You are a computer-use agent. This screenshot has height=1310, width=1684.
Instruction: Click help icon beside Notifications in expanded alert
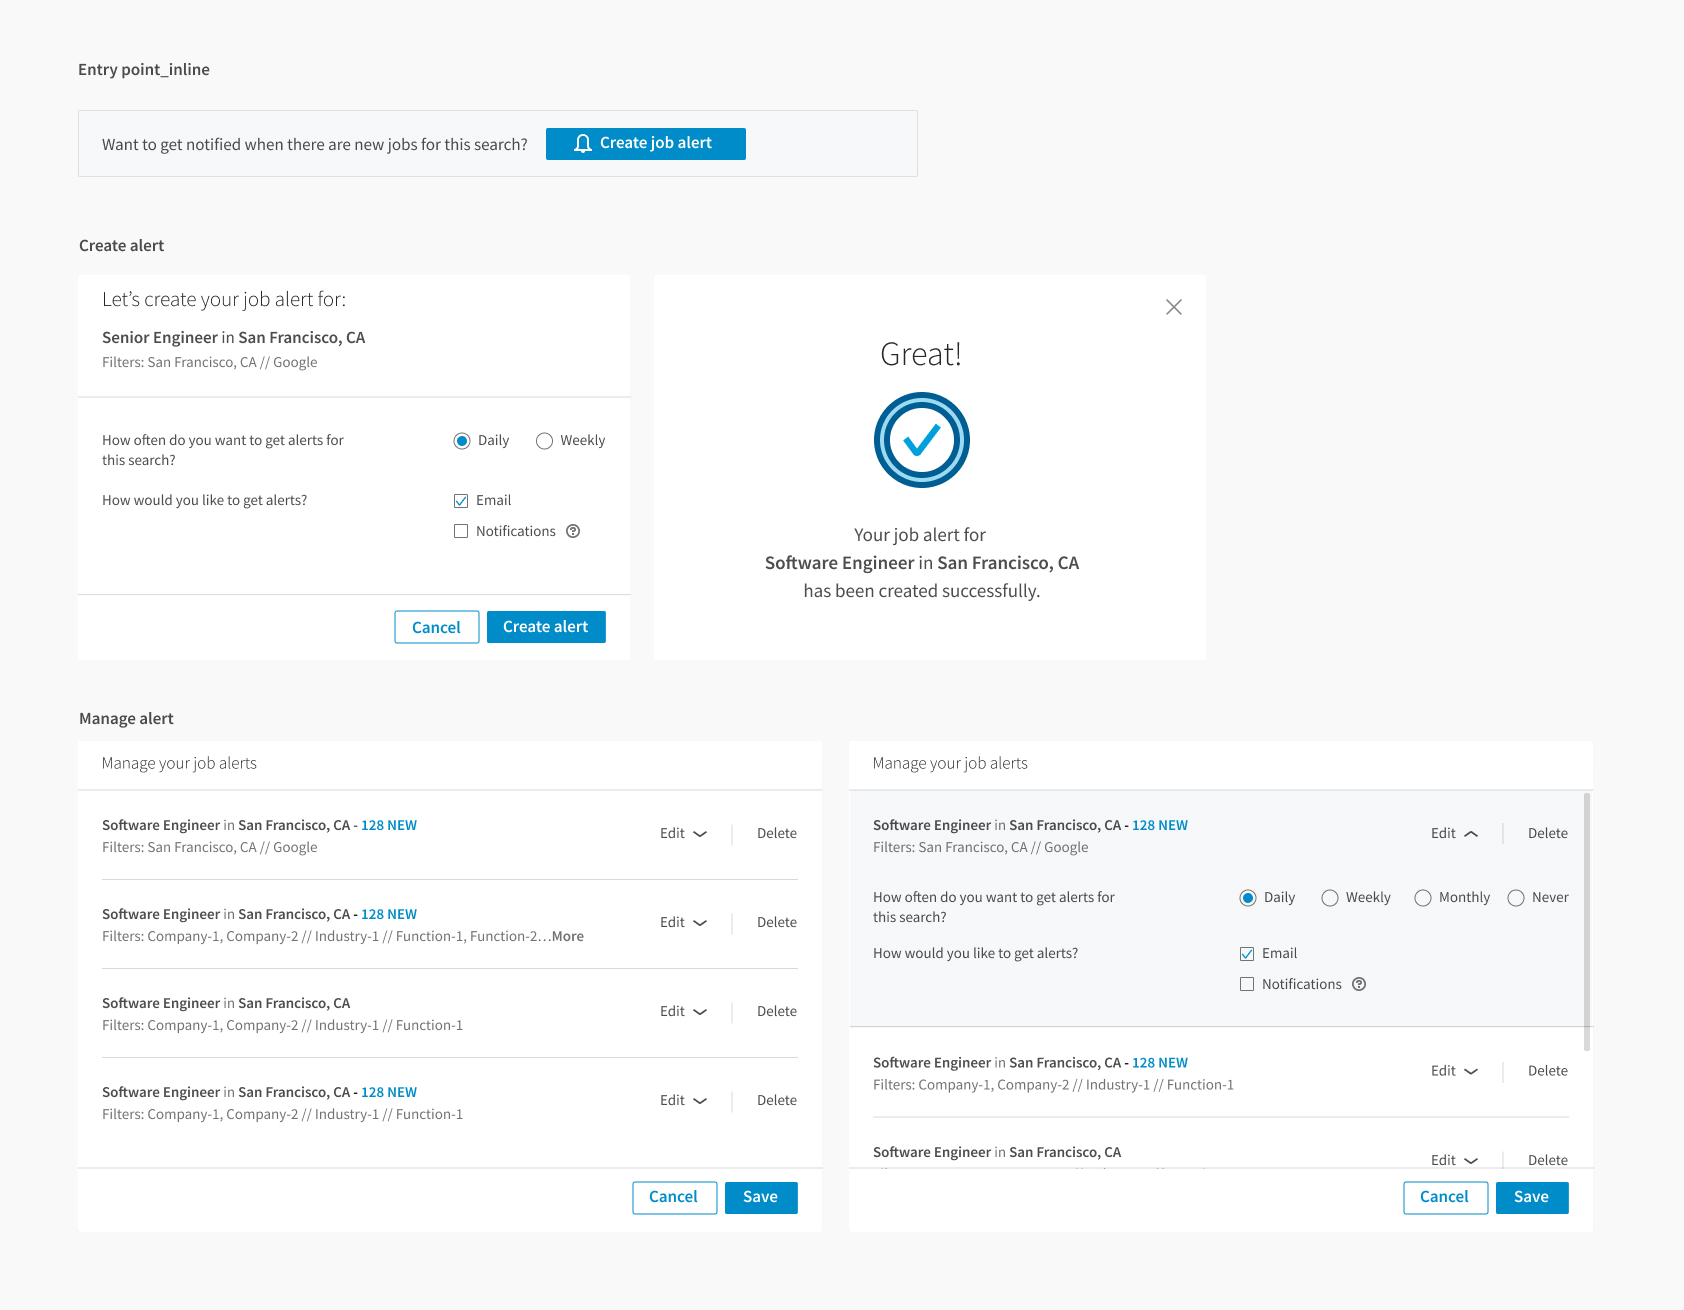pyautogui.click(x=1359, y=984)
